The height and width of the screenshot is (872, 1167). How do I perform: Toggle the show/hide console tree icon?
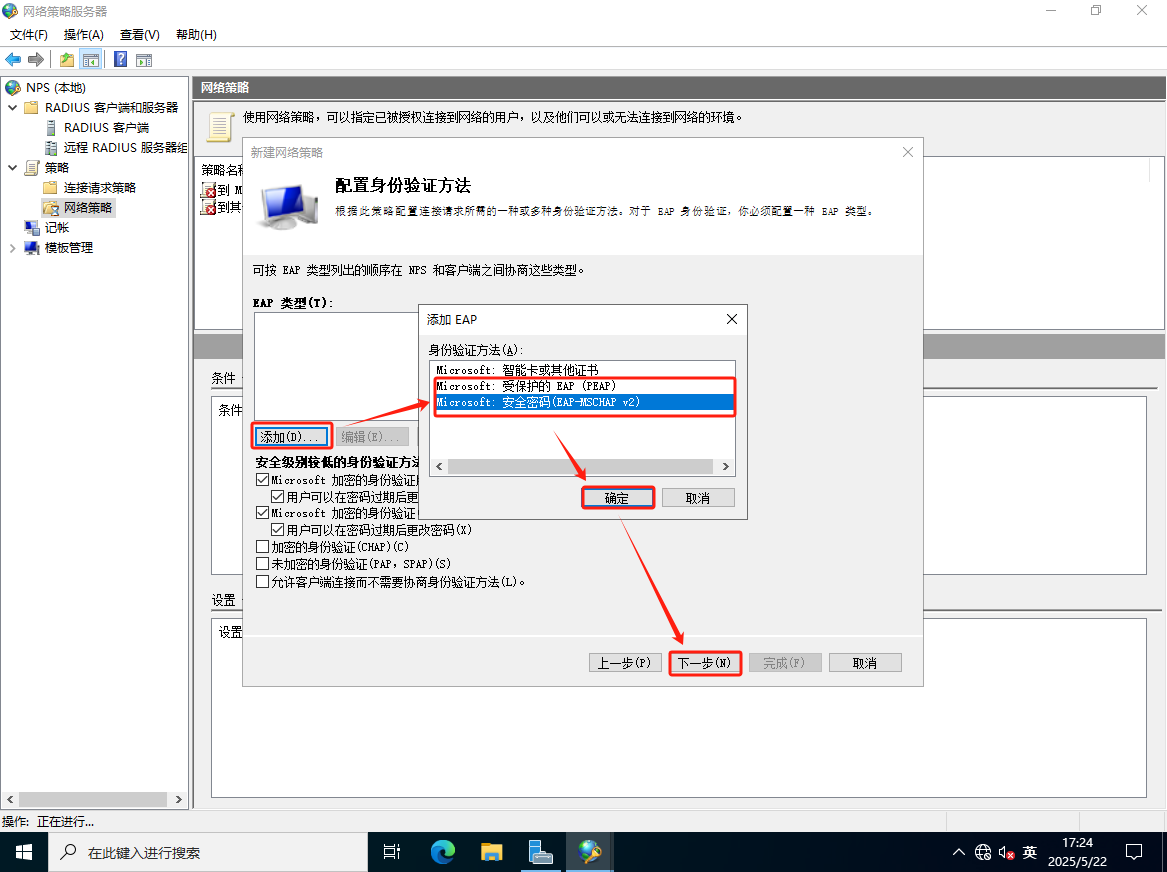click(x=91, y=60)
